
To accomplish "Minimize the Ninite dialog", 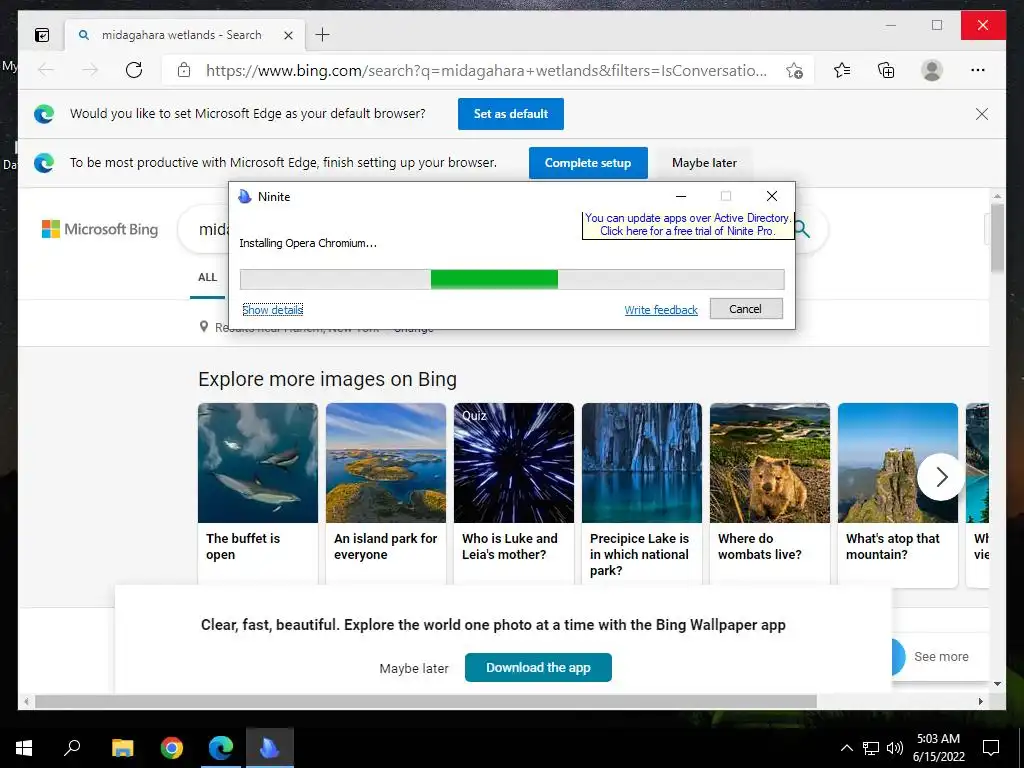I will 680,197.
